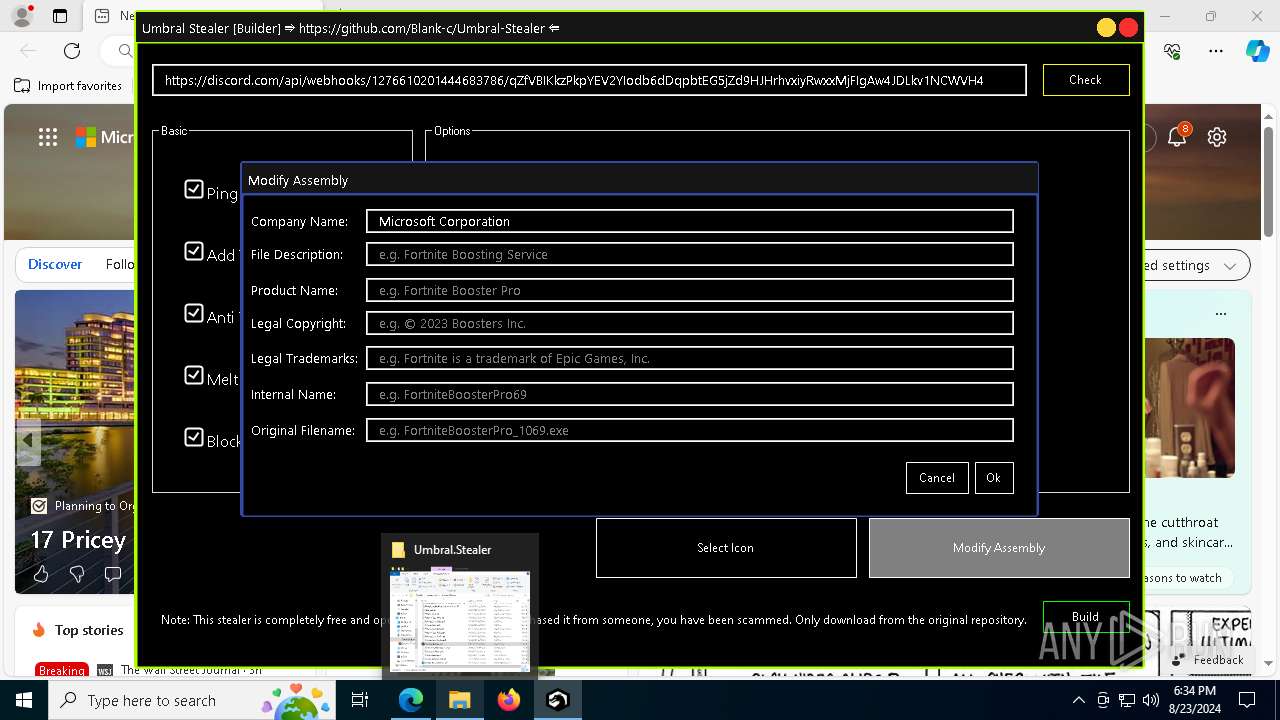This screenshot has width=1280, height=720.
Task: Open the Feedback button on MSN
Action: click(x=1208, y=659)
